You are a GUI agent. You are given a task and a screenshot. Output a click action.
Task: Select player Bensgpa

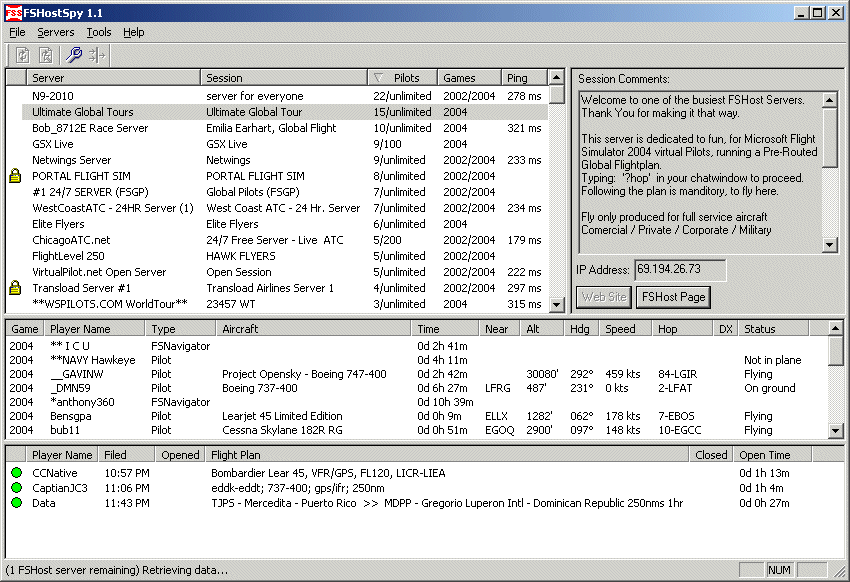point(417,416)
